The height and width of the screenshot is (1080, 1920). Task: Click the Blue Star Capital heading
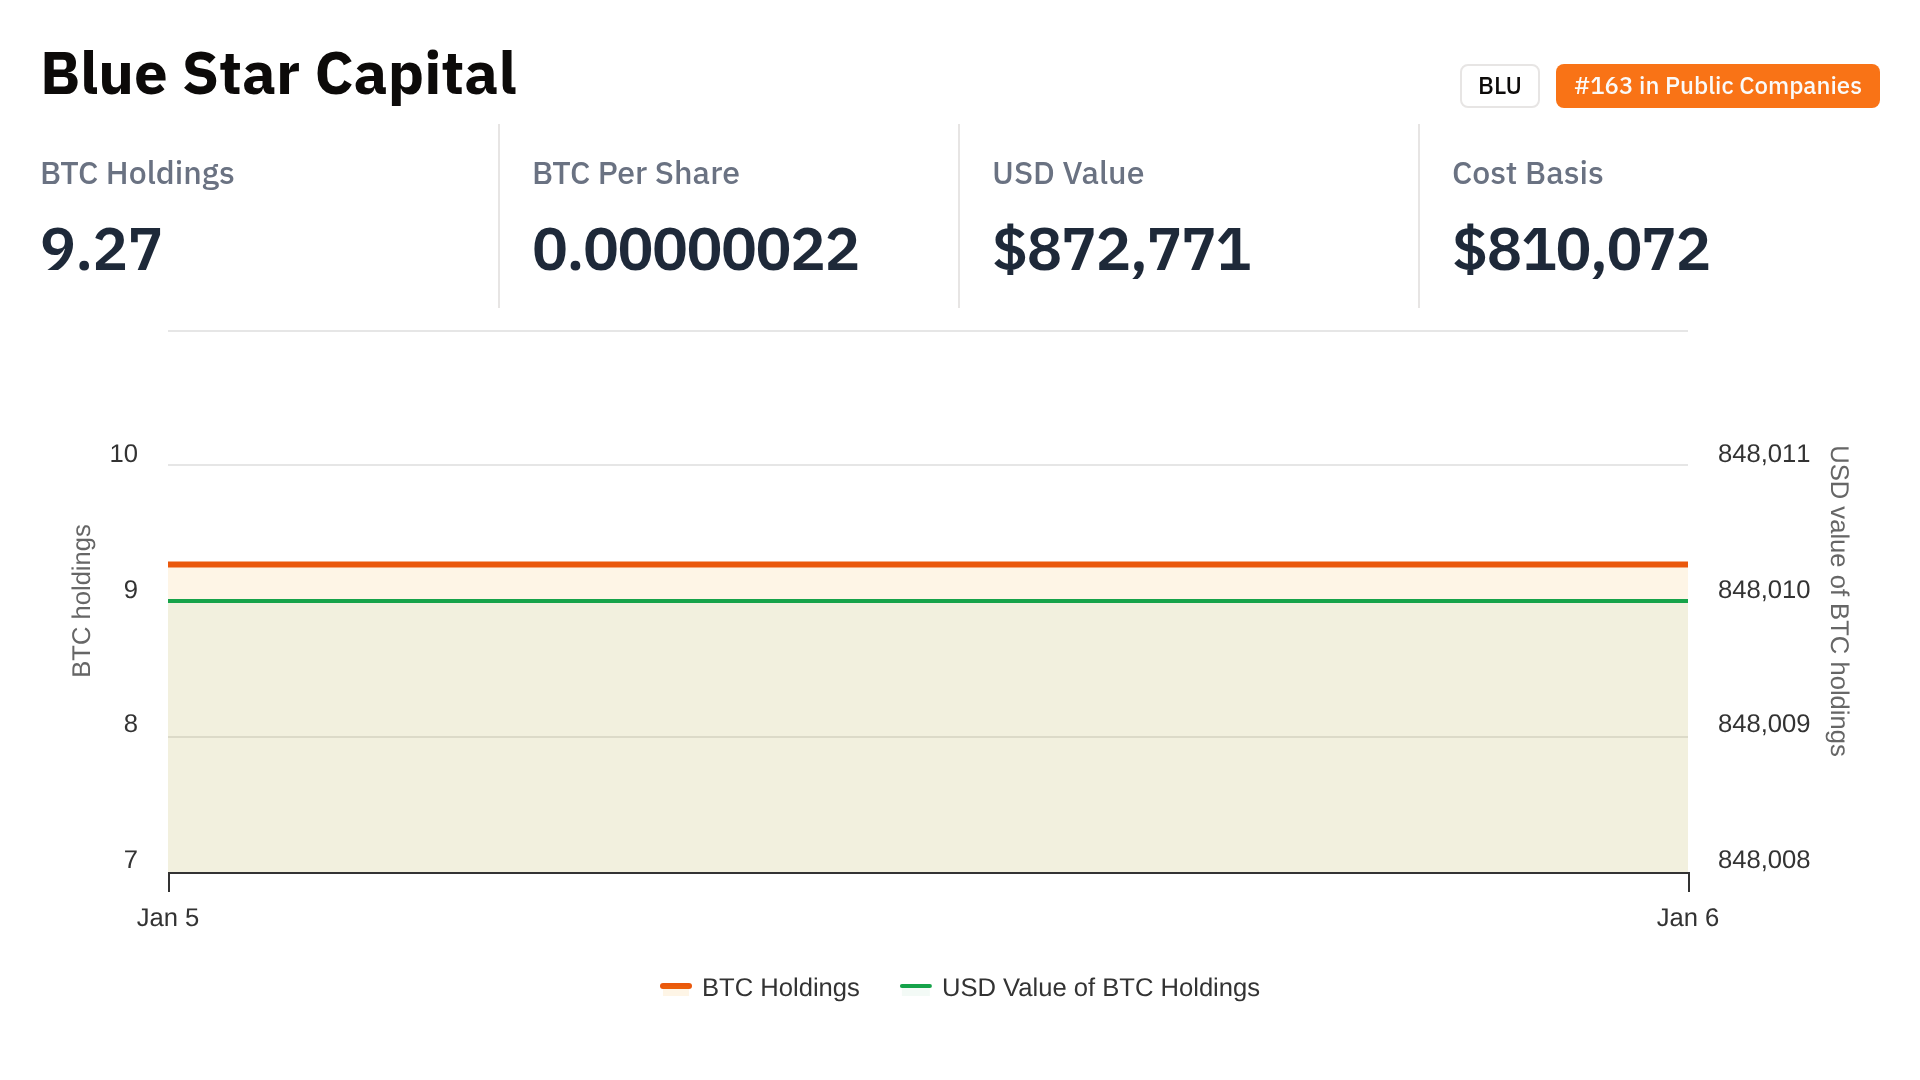pyautogui.click(x=279, y=74)
